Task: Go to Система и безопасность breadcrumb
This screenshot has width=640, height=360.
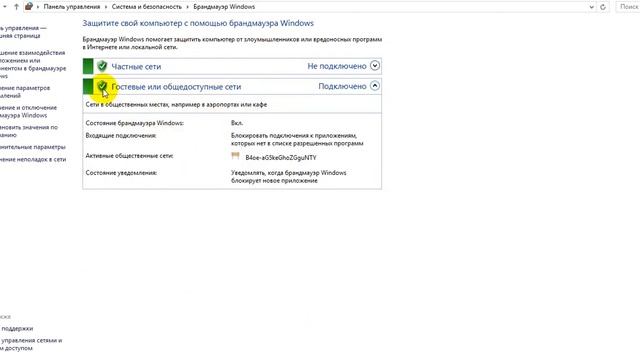Action: point(147,7)
